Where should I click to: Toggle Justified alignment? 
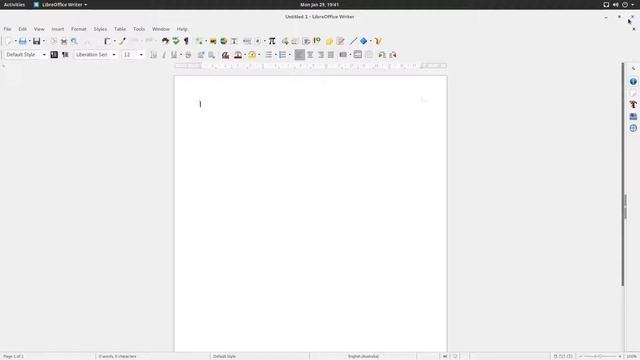point(331,55)
